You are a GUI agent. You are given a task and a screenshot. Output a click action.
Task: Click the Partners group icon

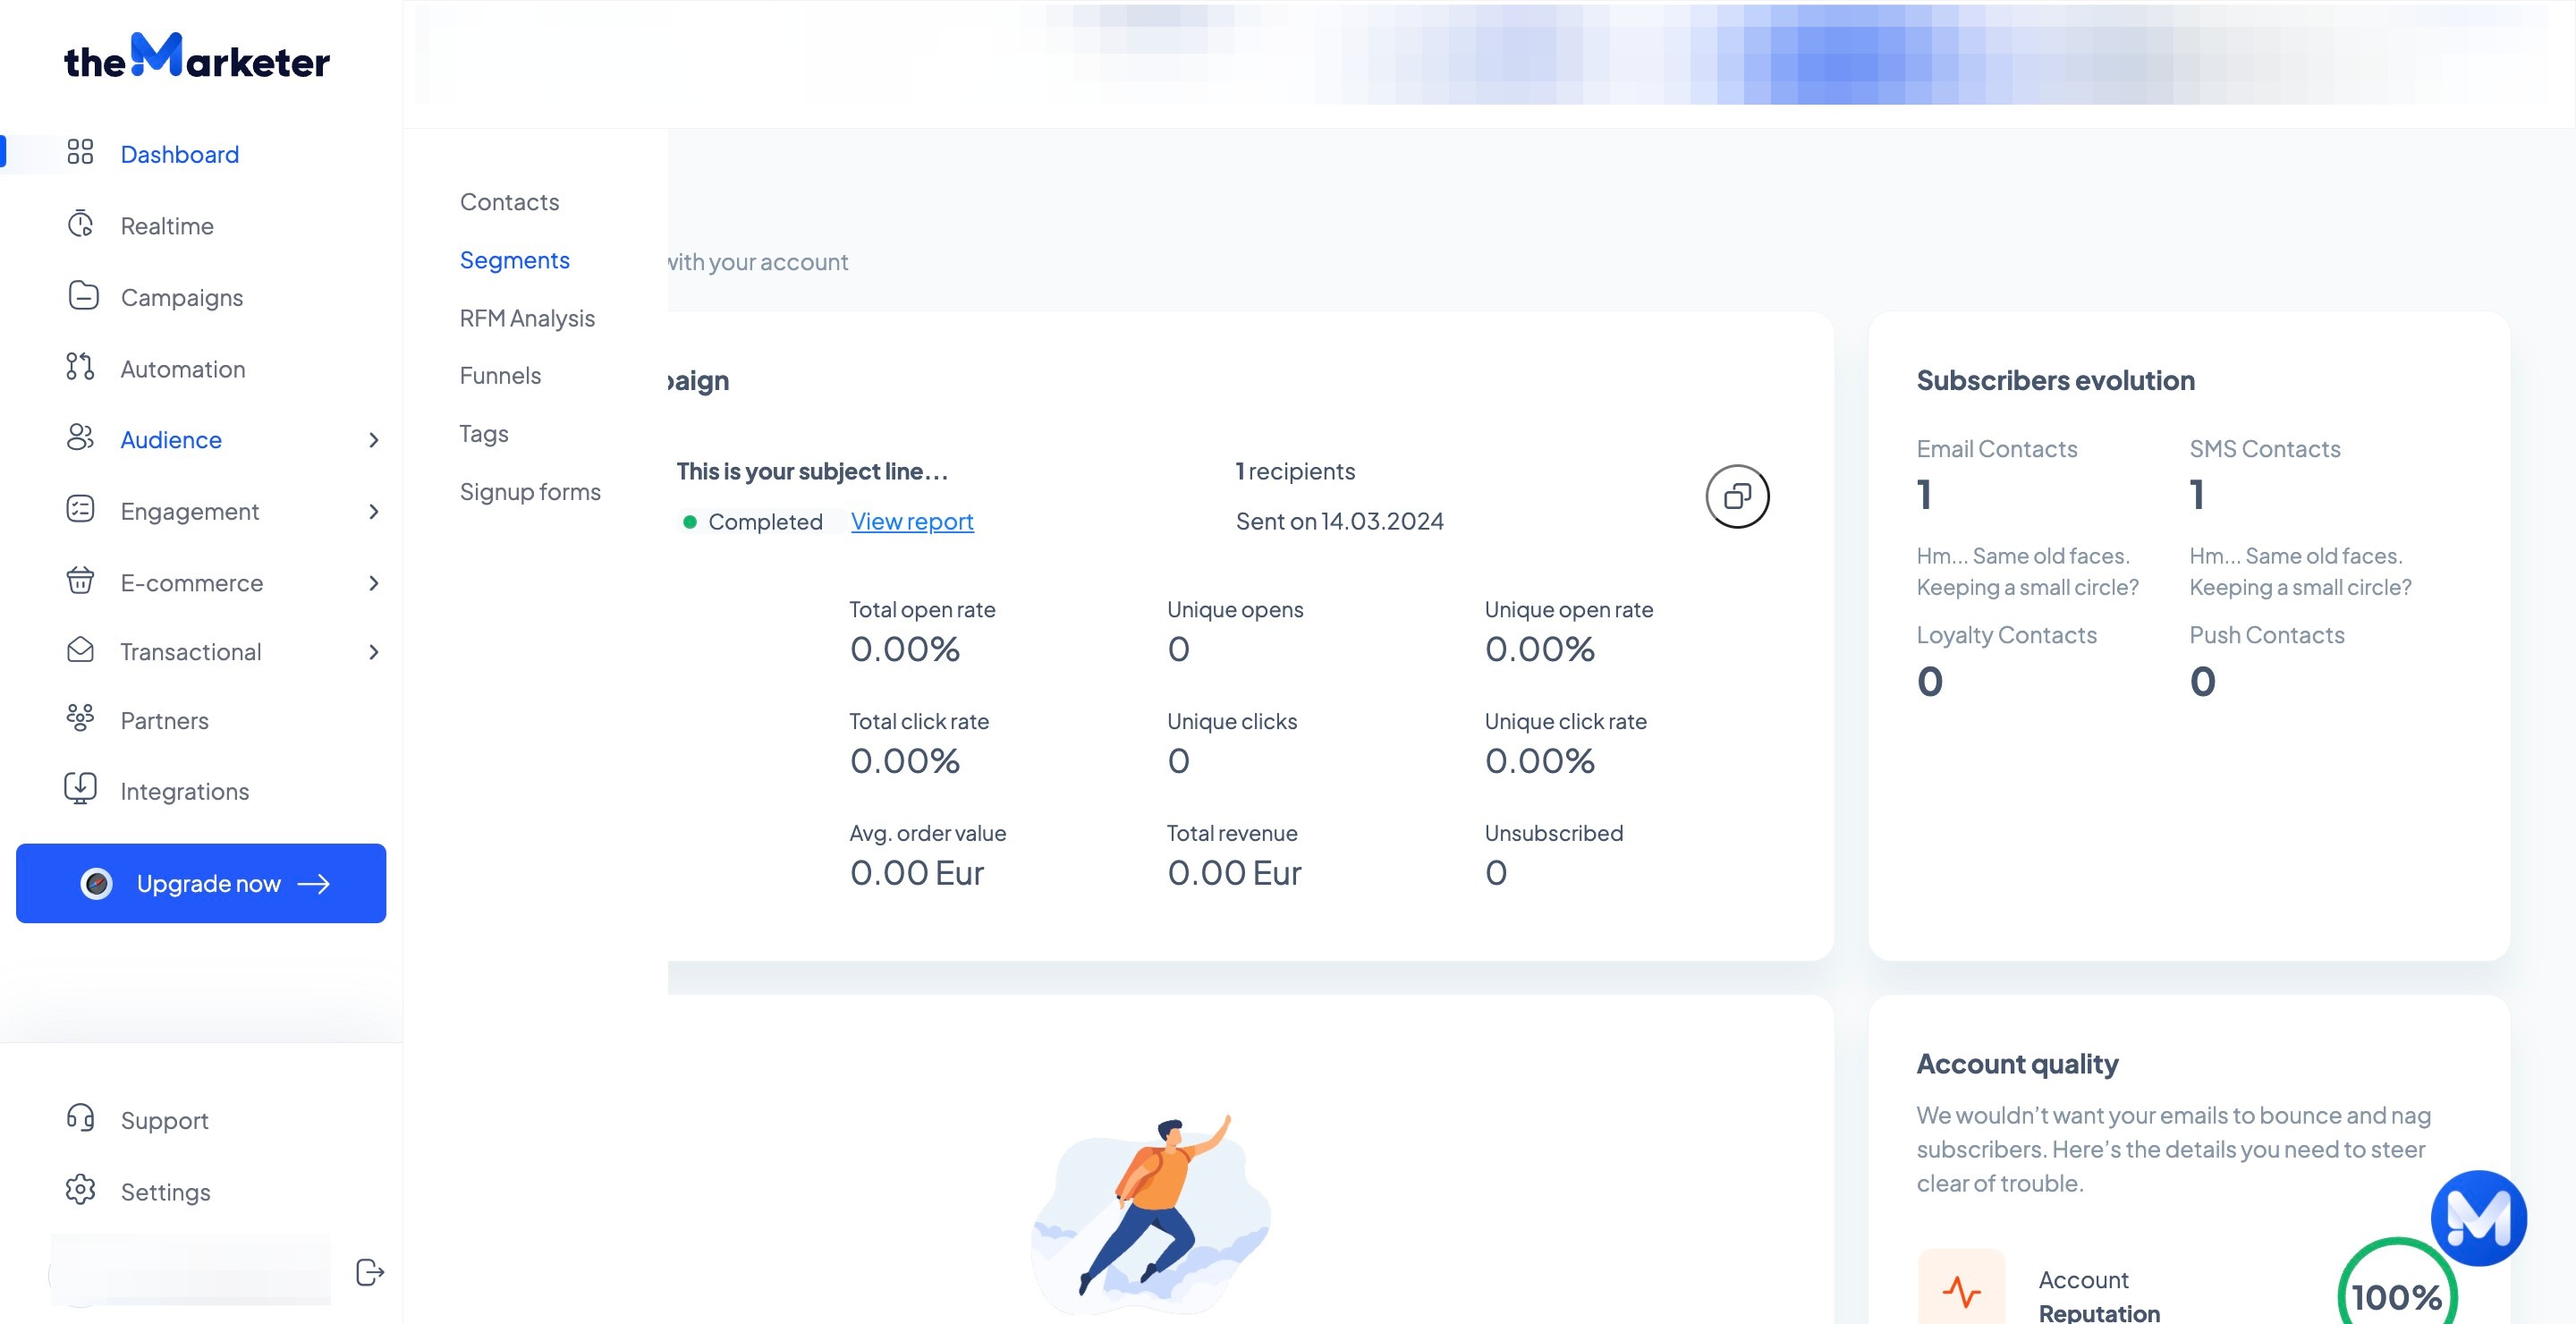click(x=80, y=718)
